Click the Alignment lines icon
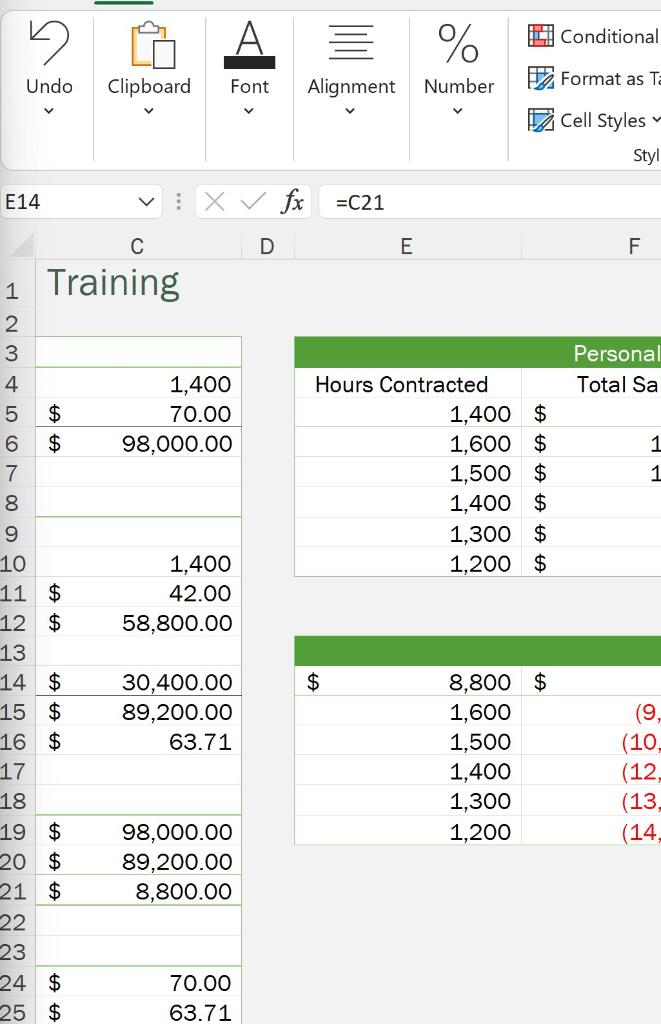 click(x=351, y=42)
